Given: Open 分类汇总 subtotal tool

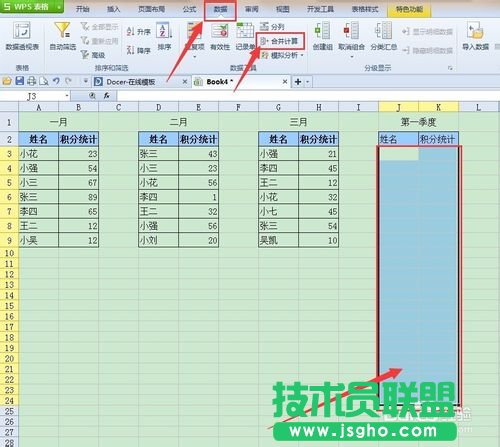Looking at the screenshot, I should point(383,36).
